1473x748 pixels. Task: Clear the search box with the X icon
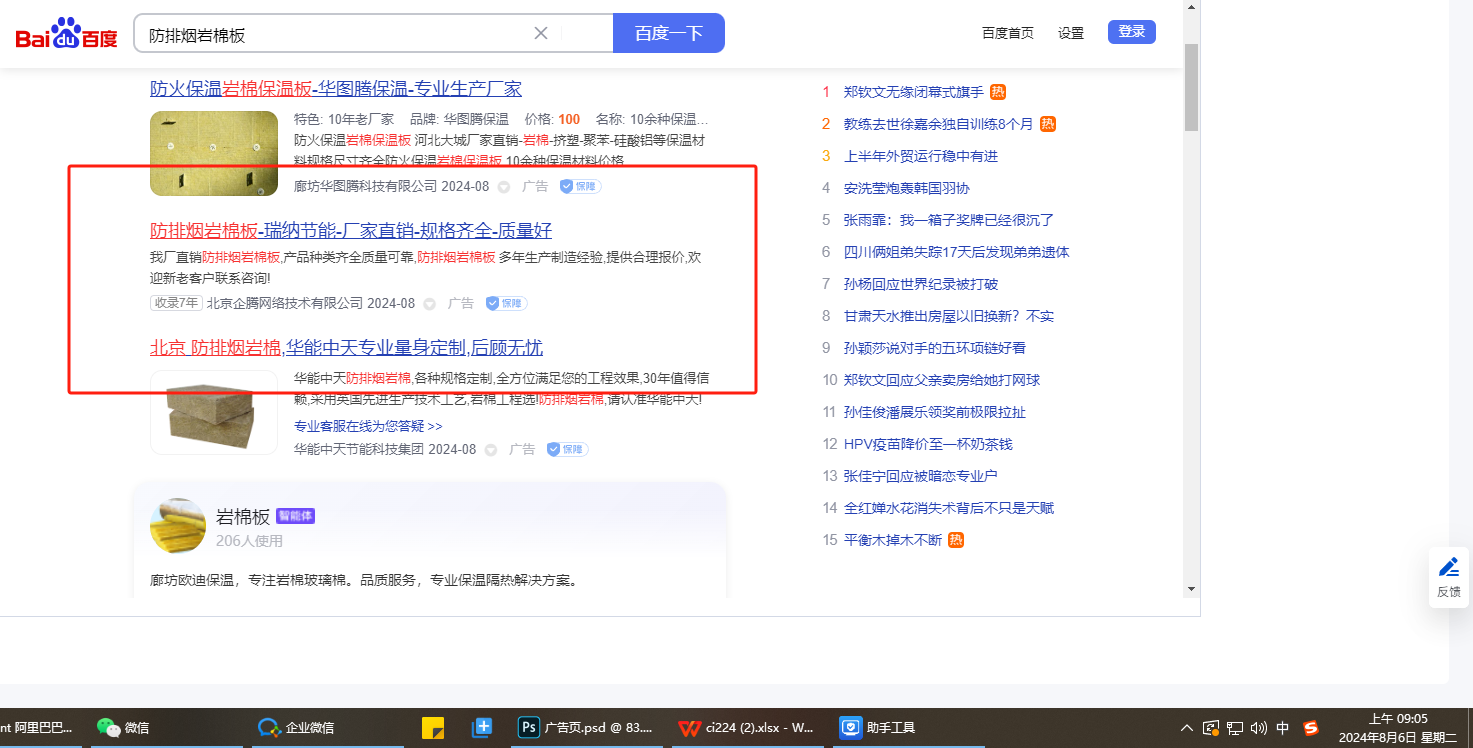(x=541, y=33)
